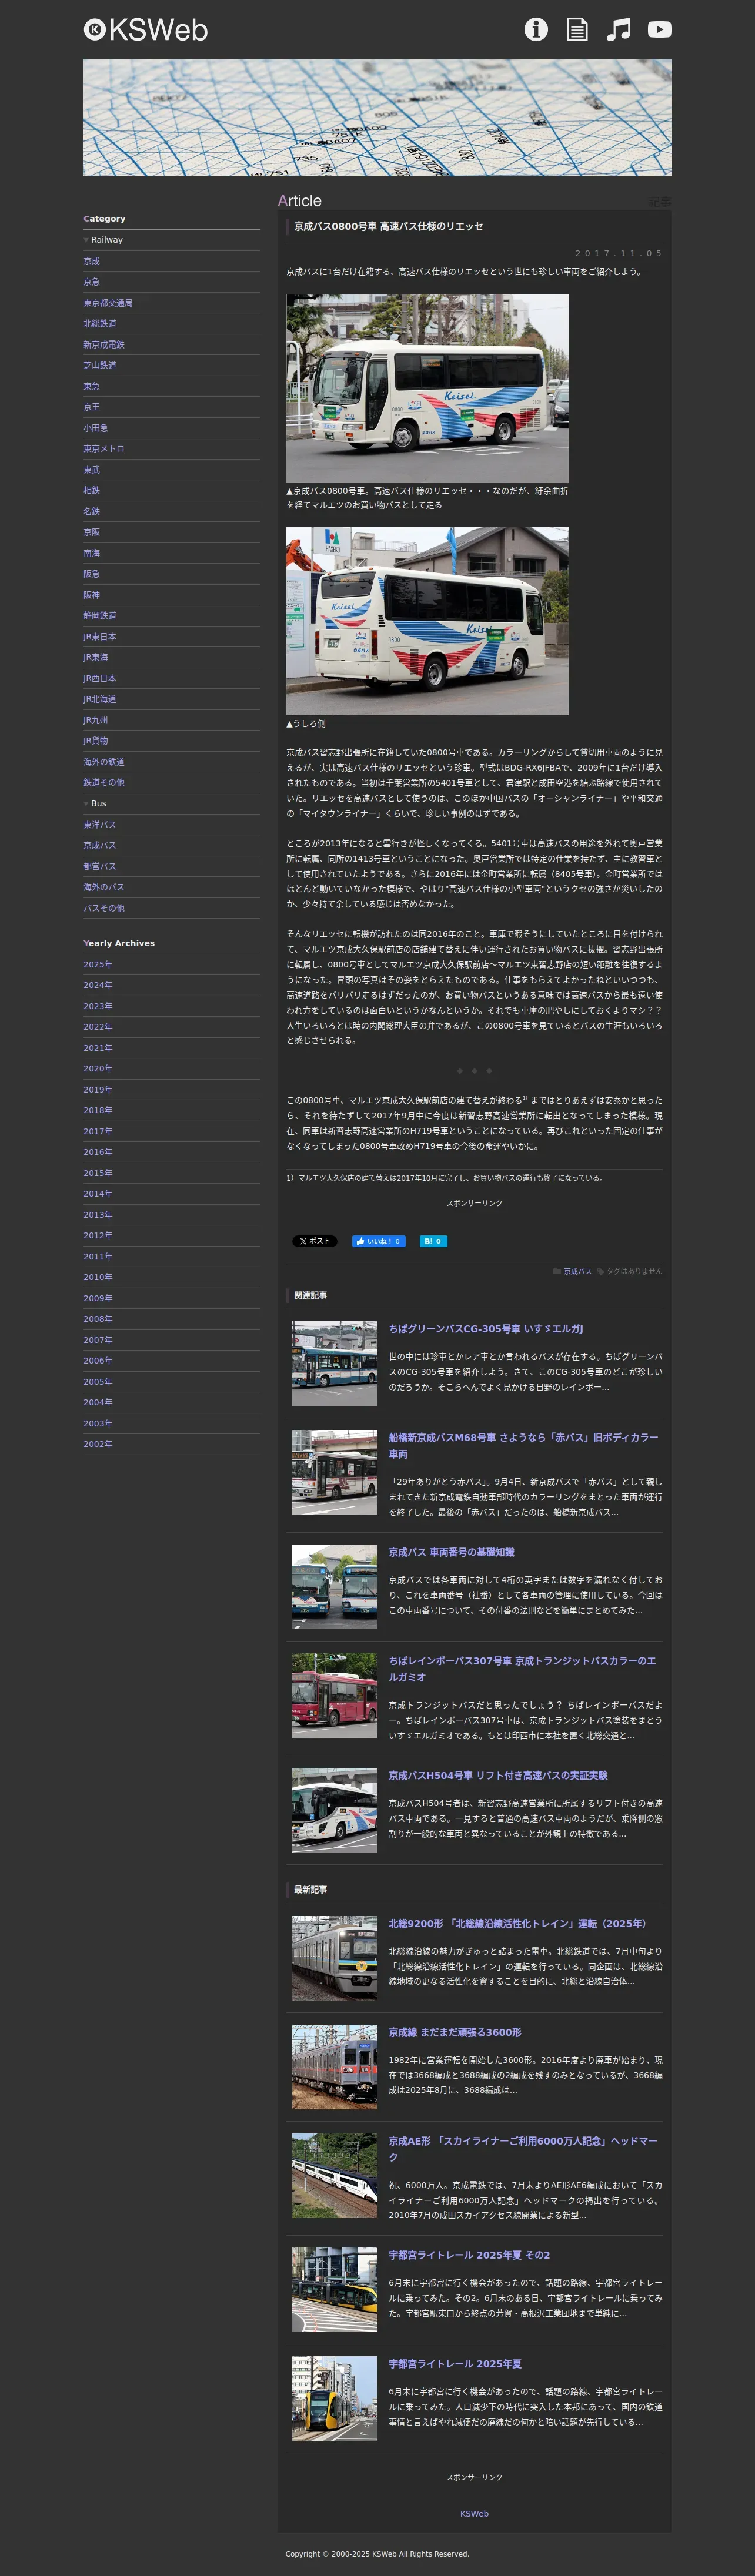
Task: Open the 鉄道その他 category
Action: click(104, 782)
